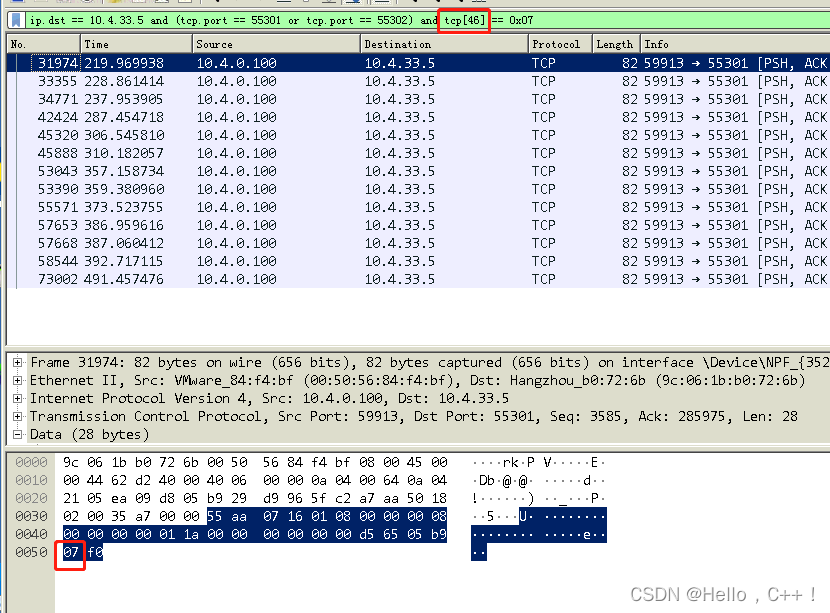Select packet number 55571
830x613 pixels.
tap(418, 207)
